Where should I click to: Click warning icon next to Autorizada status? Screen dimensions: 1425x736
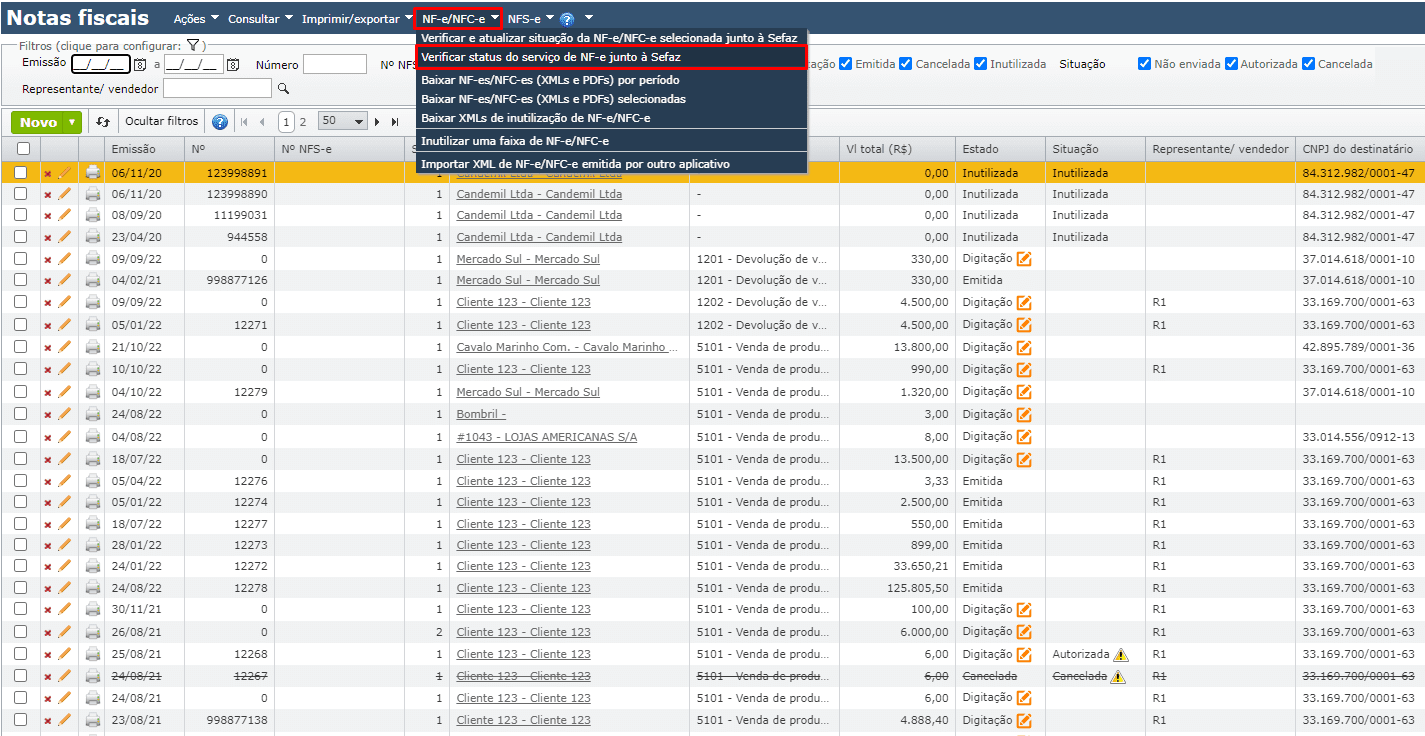point(1120,655)
